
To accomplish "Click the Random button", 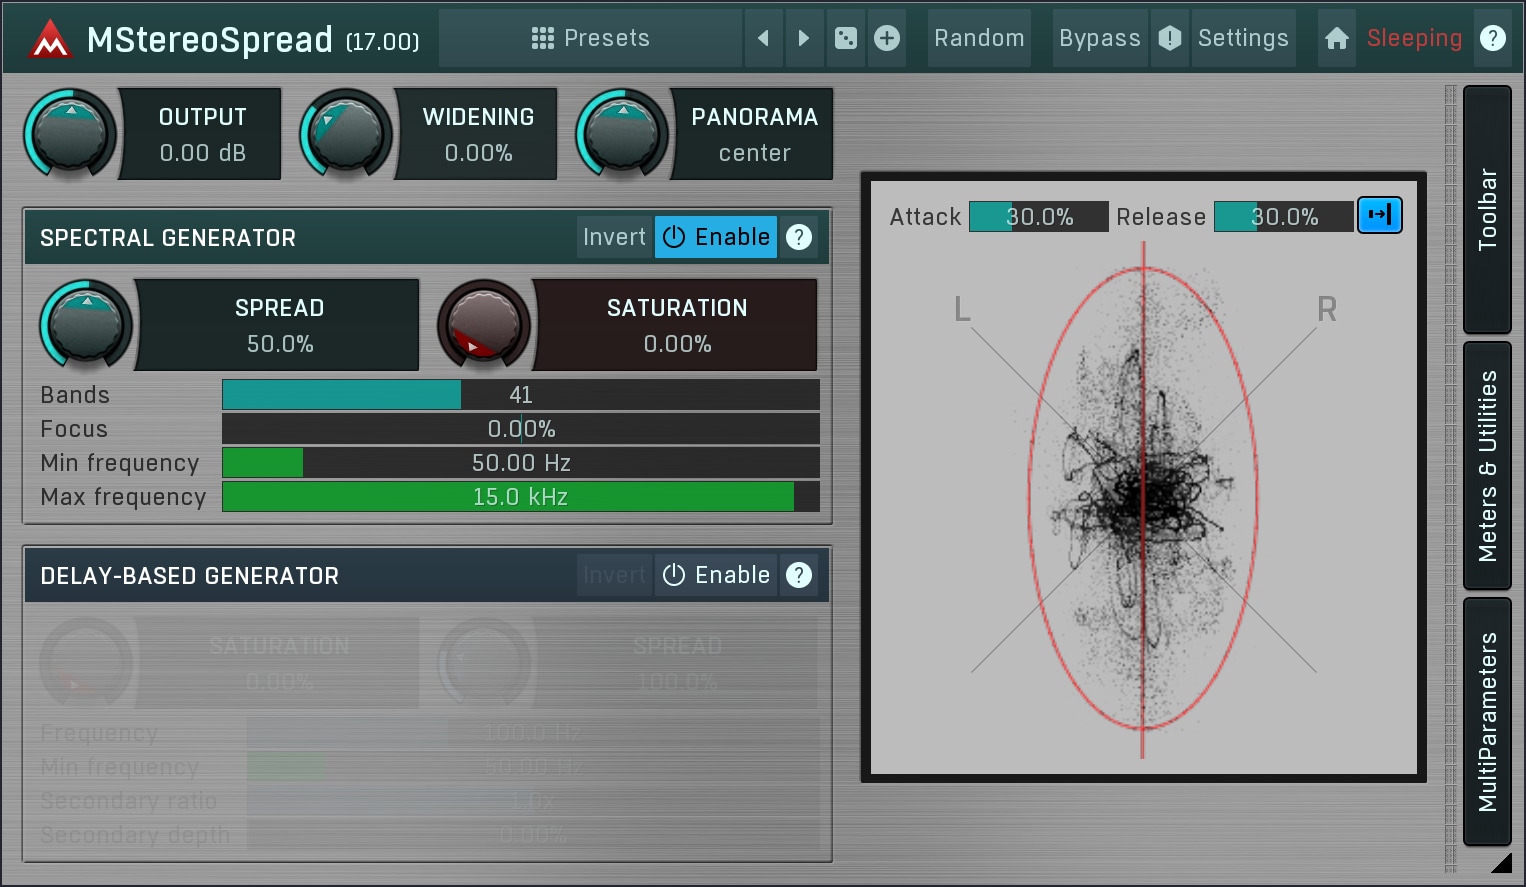I will pyautogui.click(x=979, y=38).
